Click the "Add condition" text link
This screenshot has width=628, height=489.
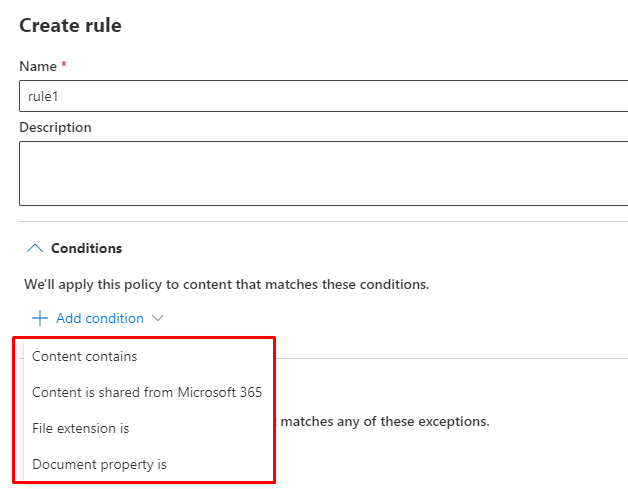[100, 318]
